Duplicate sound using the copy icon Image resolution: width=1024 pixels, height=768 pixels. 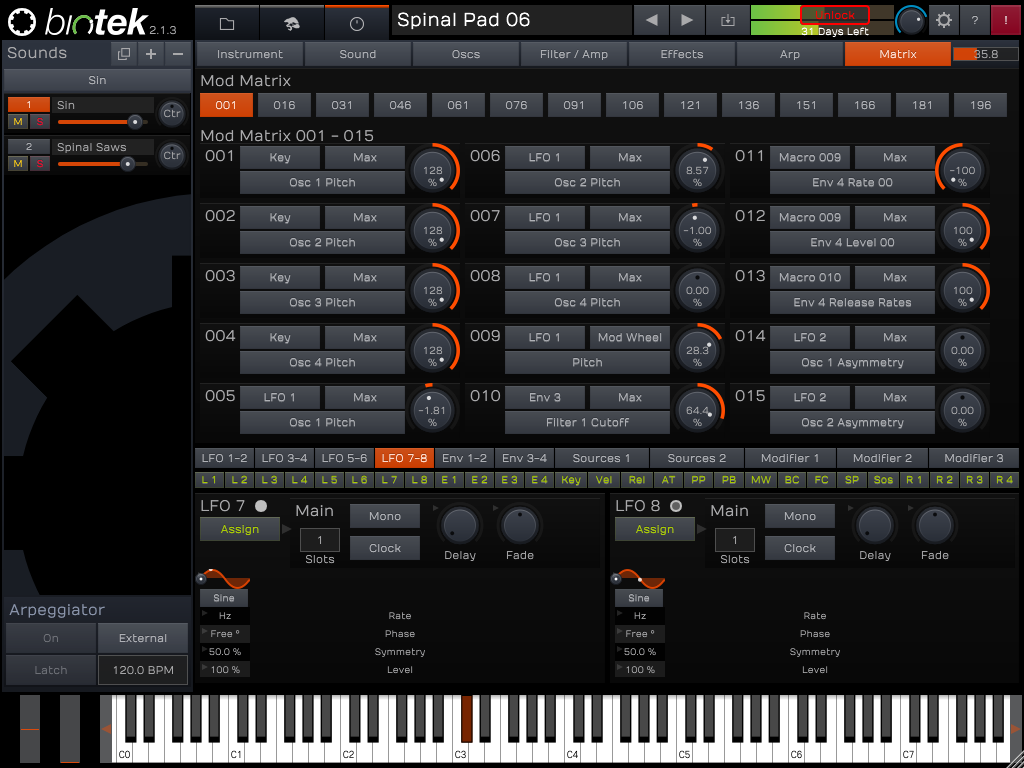[123, 54]
